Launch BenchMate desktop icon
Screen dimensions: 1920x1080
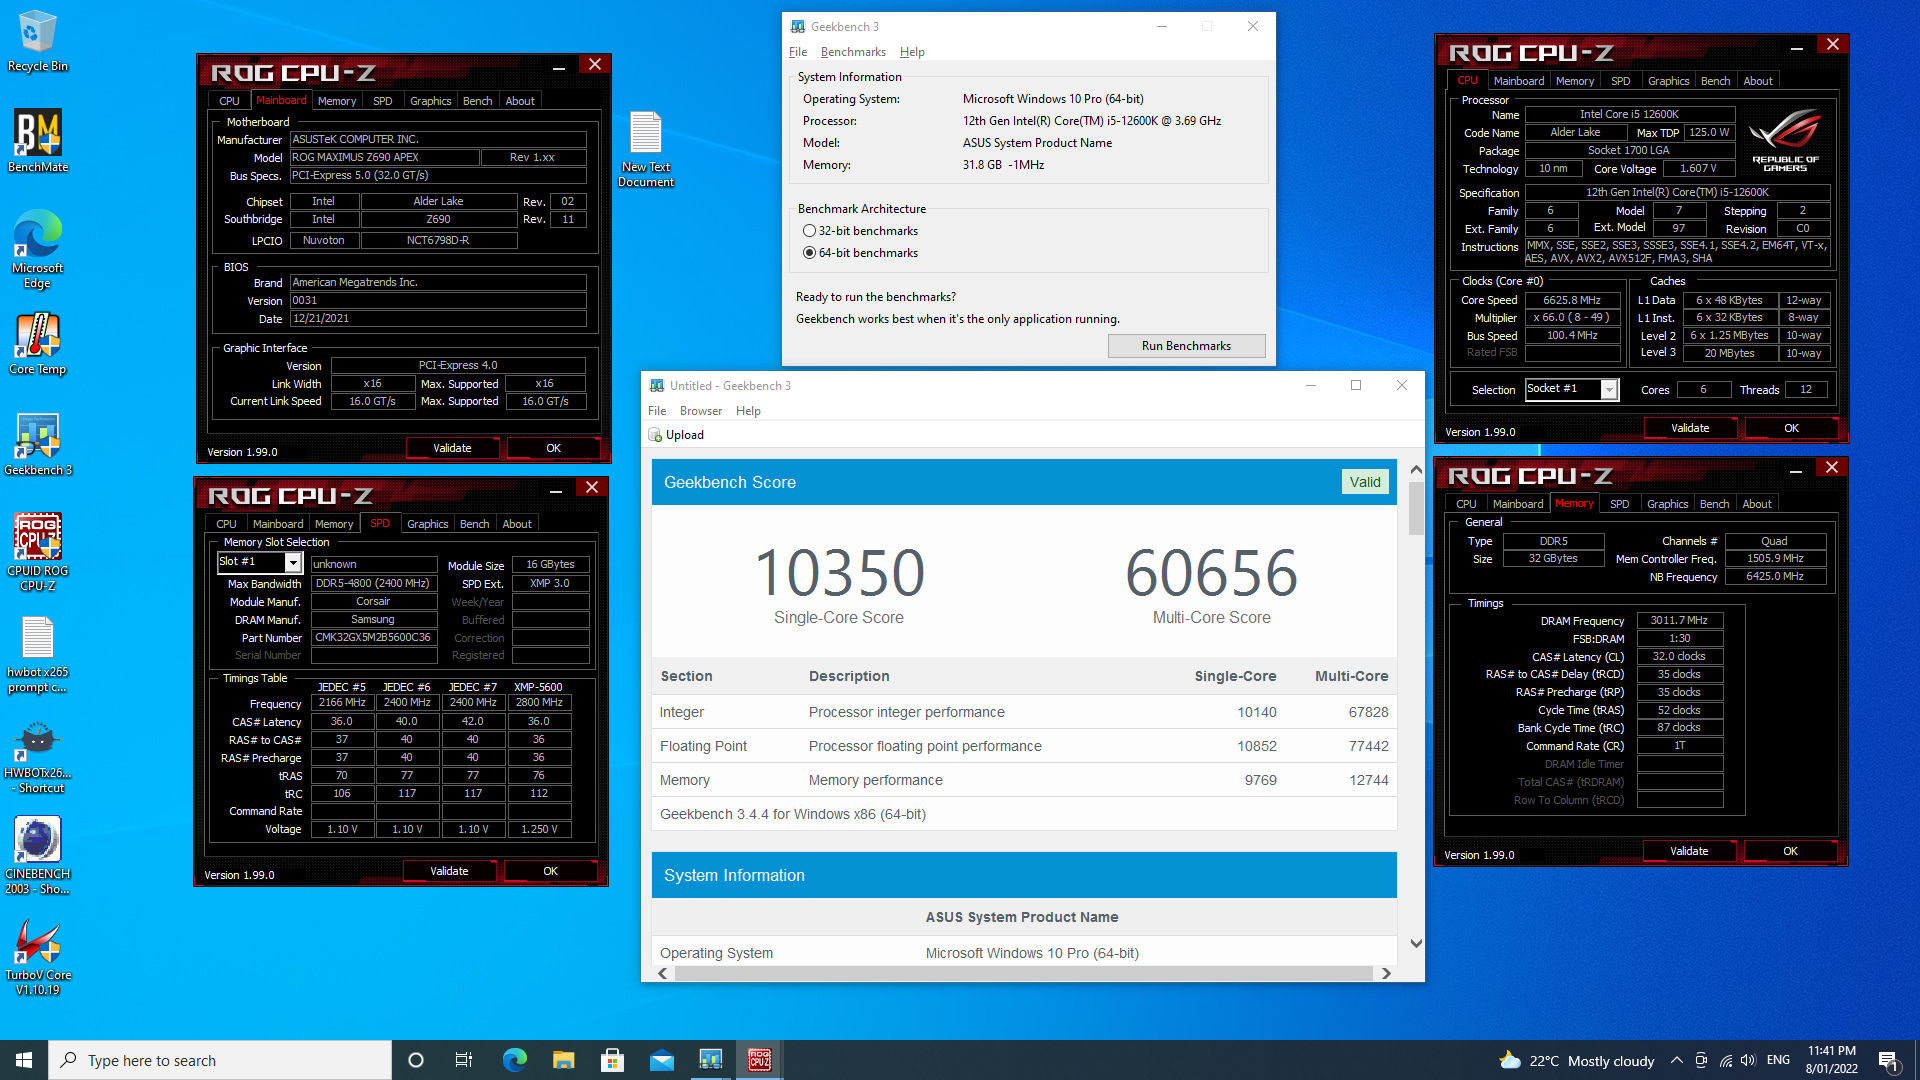coord(38,141)
